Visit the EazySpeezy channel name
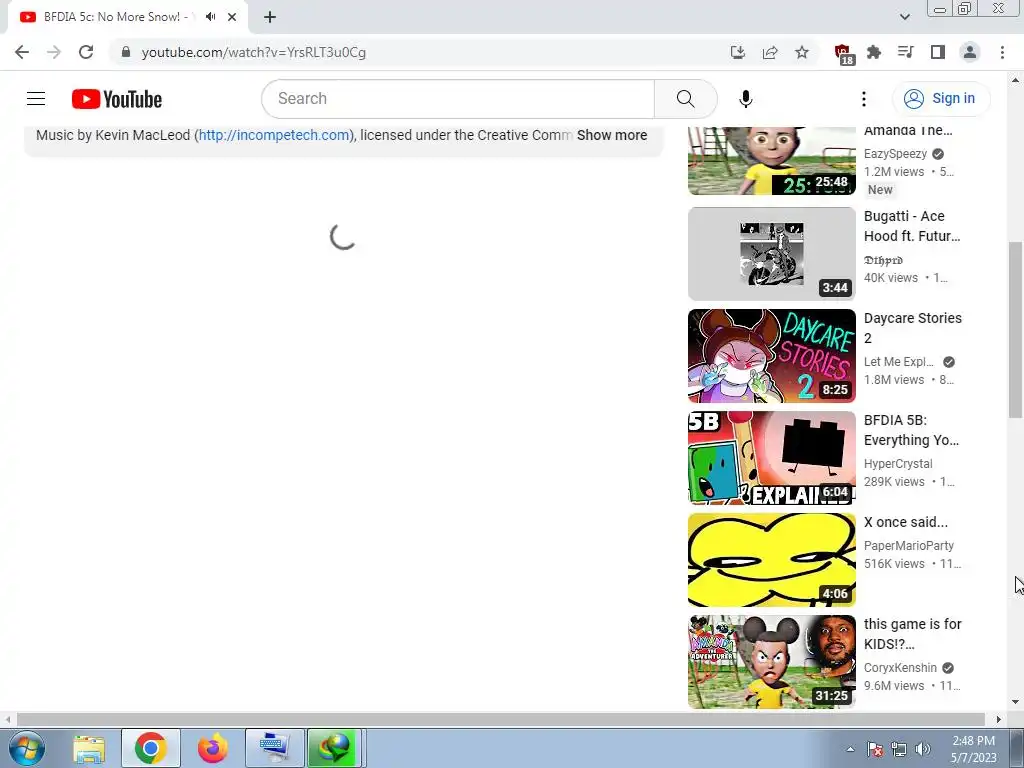The width and height of the screenshot is (1024, 768). [x=895, y=153]
